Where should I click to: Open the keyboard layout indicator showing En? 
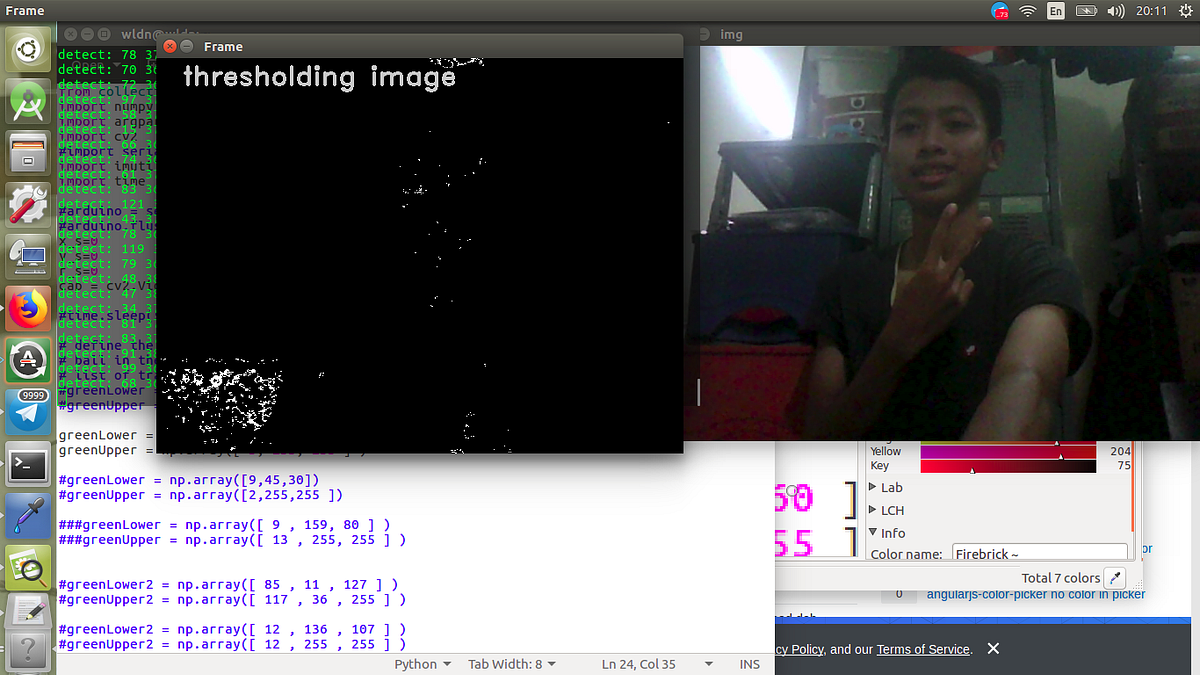click(1055, 11)
